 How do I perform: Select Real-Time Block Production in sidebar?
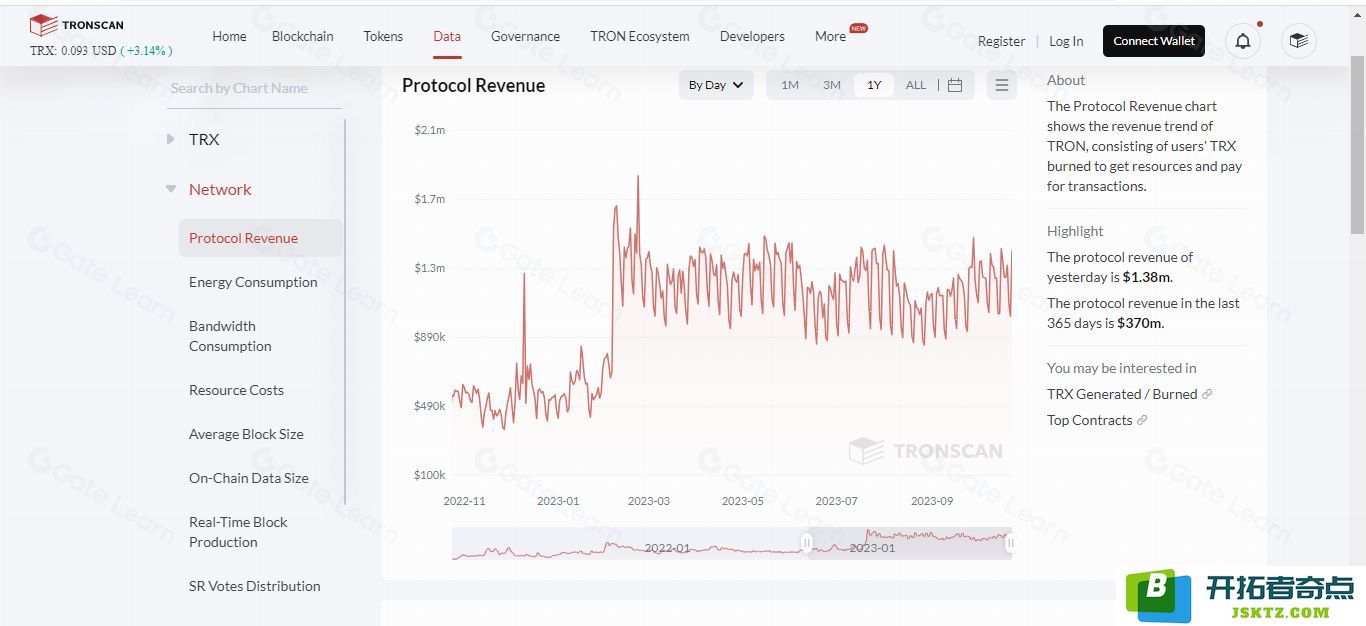point(238,532)
